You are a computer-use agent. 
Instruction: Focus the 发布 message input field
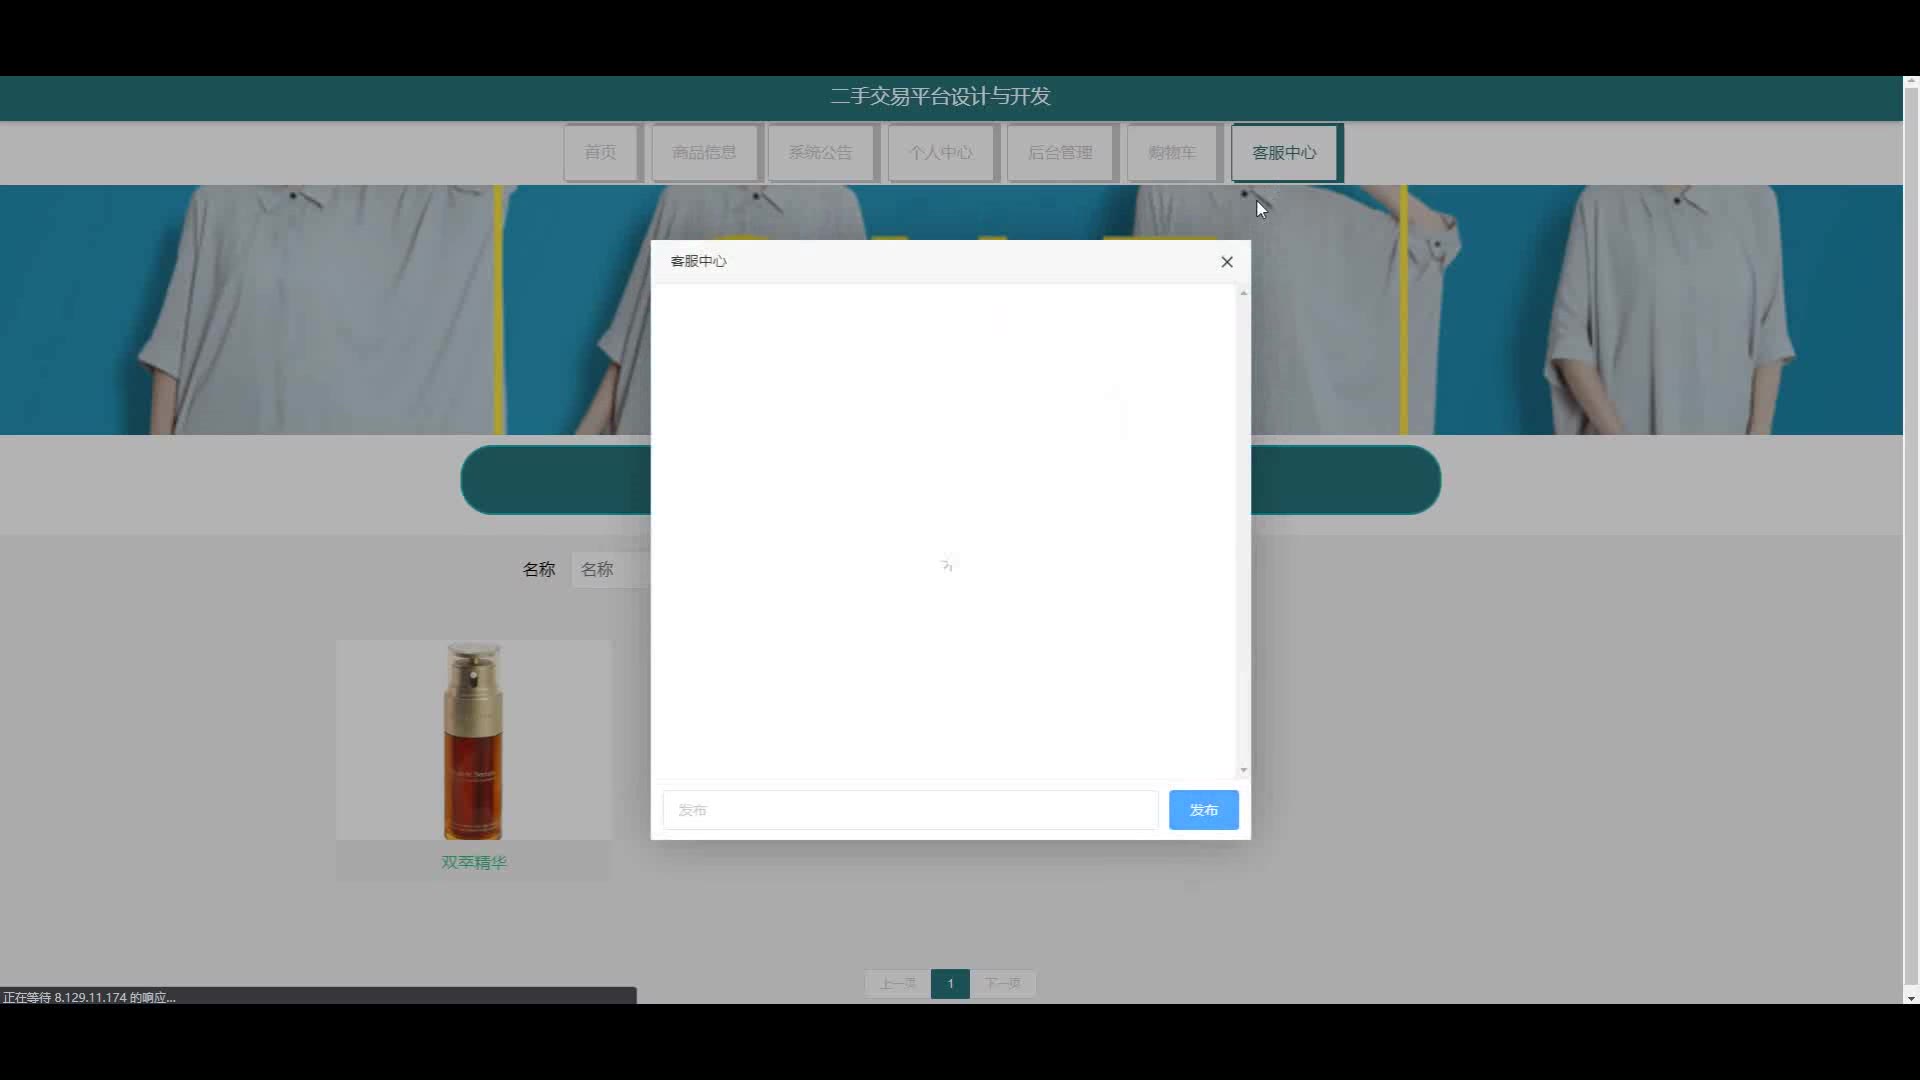click(x=910, y=810)
